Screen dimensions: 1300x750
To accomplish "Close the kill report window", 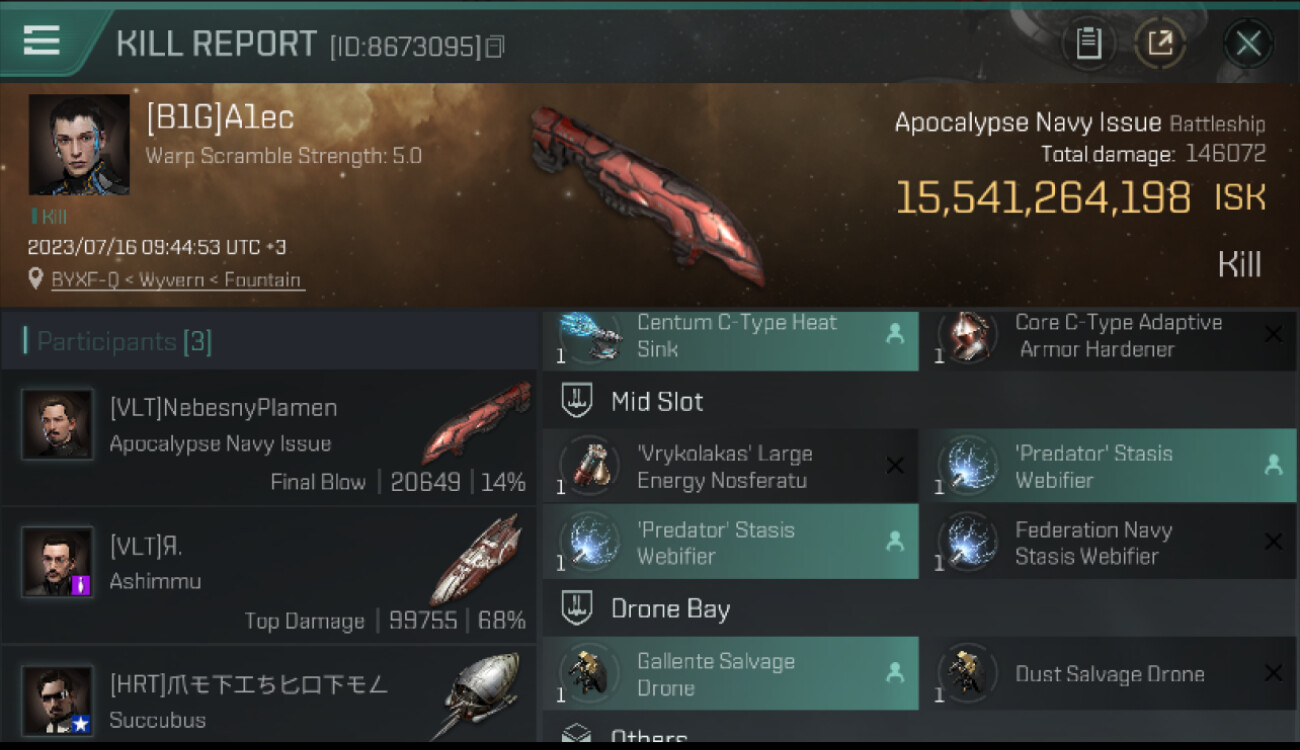I will pos(1248,43).
